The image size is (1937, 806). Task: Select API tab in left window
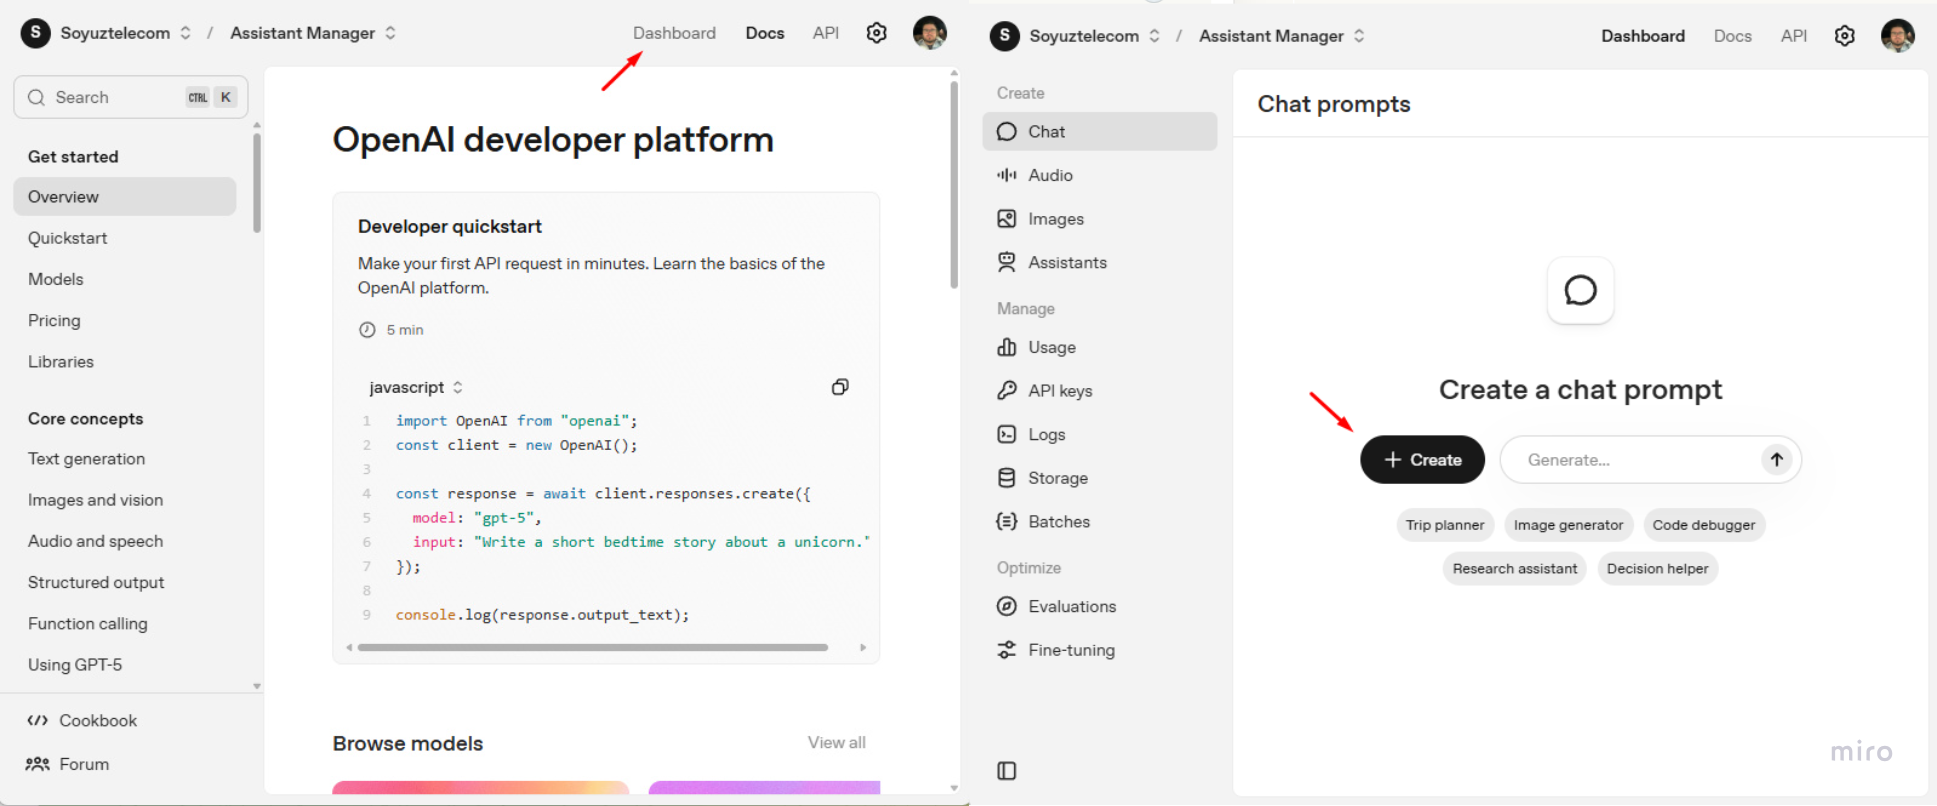pyautogui.click(x=826, y=33)
